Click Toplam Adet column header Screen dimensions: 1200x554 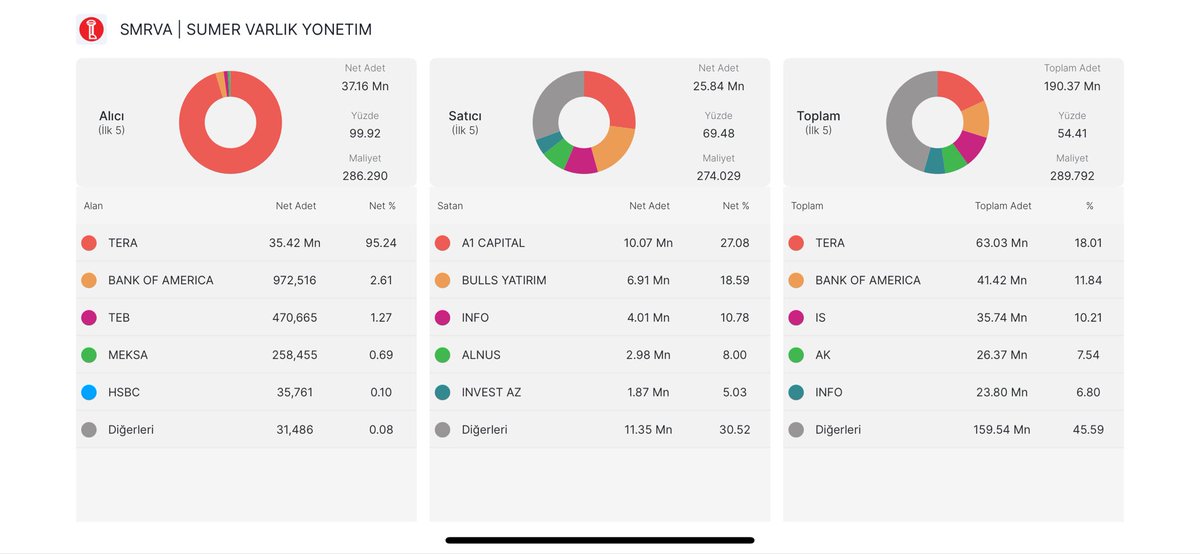[x=1003, y=206]
